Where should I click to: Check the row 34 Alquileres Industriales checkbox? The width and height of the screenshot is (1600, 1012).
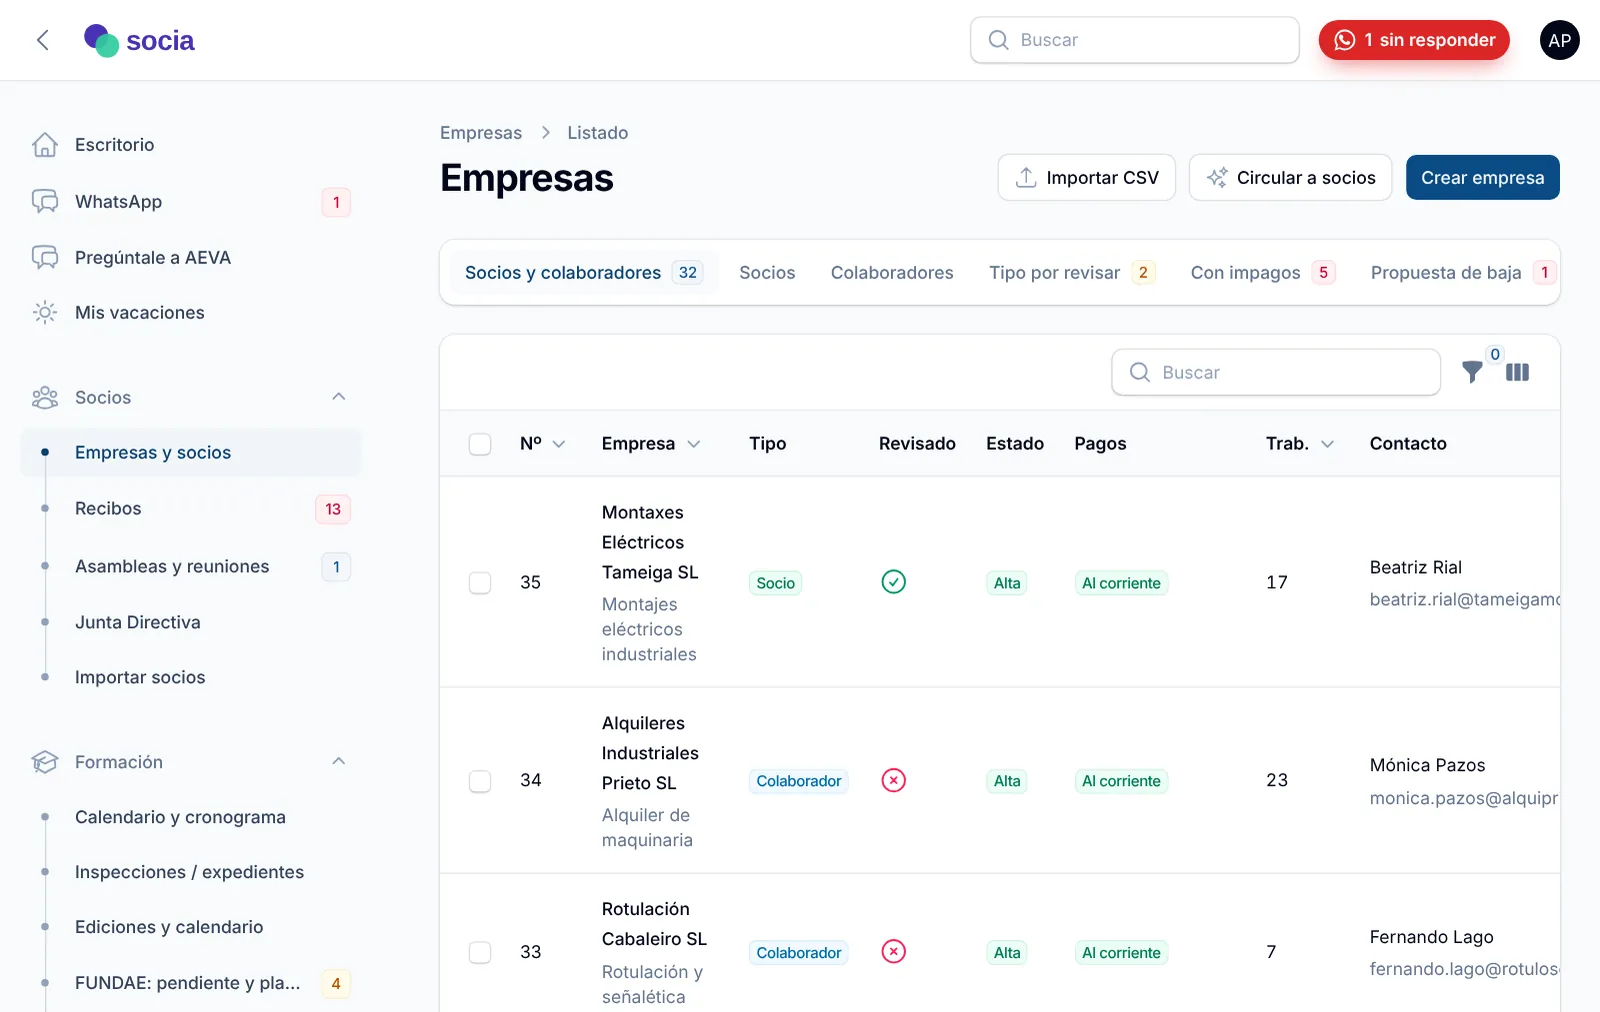tap(480, 781)
